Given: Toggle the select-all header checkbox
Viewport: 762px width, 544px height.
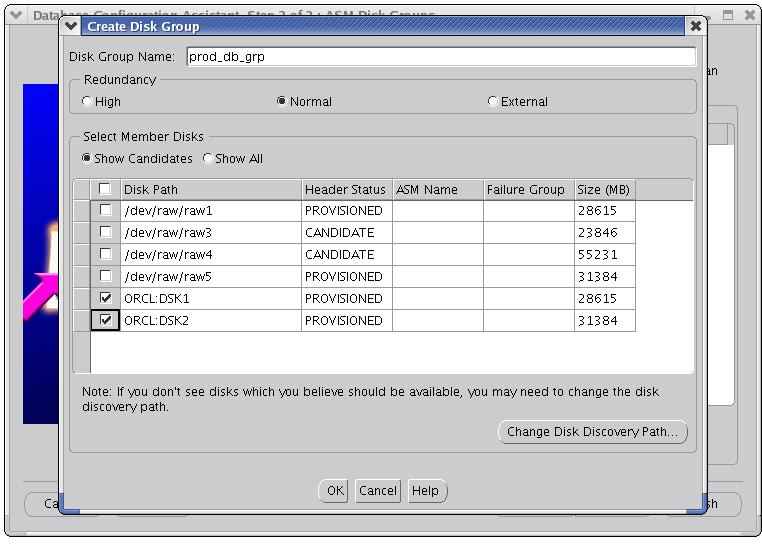Looking at the screenshot, I should click(105, 190).
